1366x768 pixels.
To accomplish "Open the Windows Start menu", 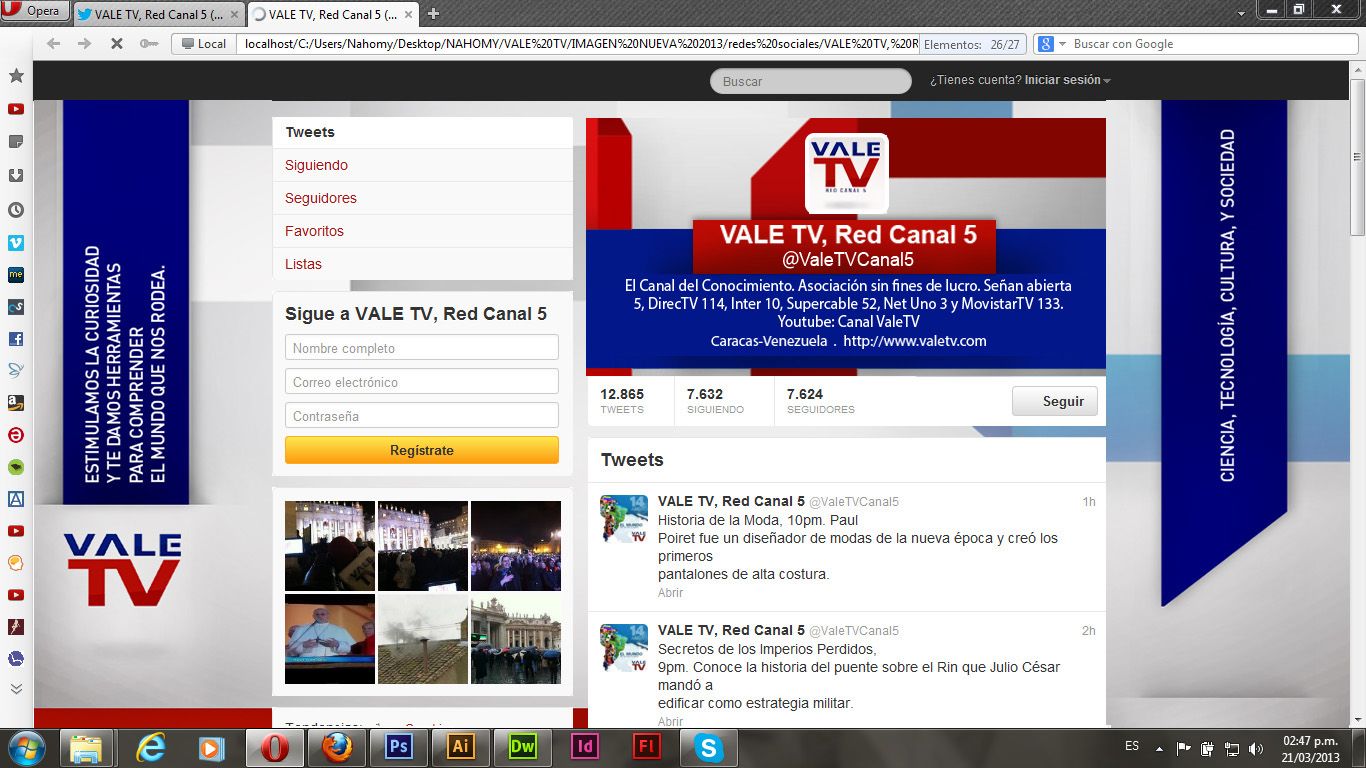I will [x=26, y=748].
